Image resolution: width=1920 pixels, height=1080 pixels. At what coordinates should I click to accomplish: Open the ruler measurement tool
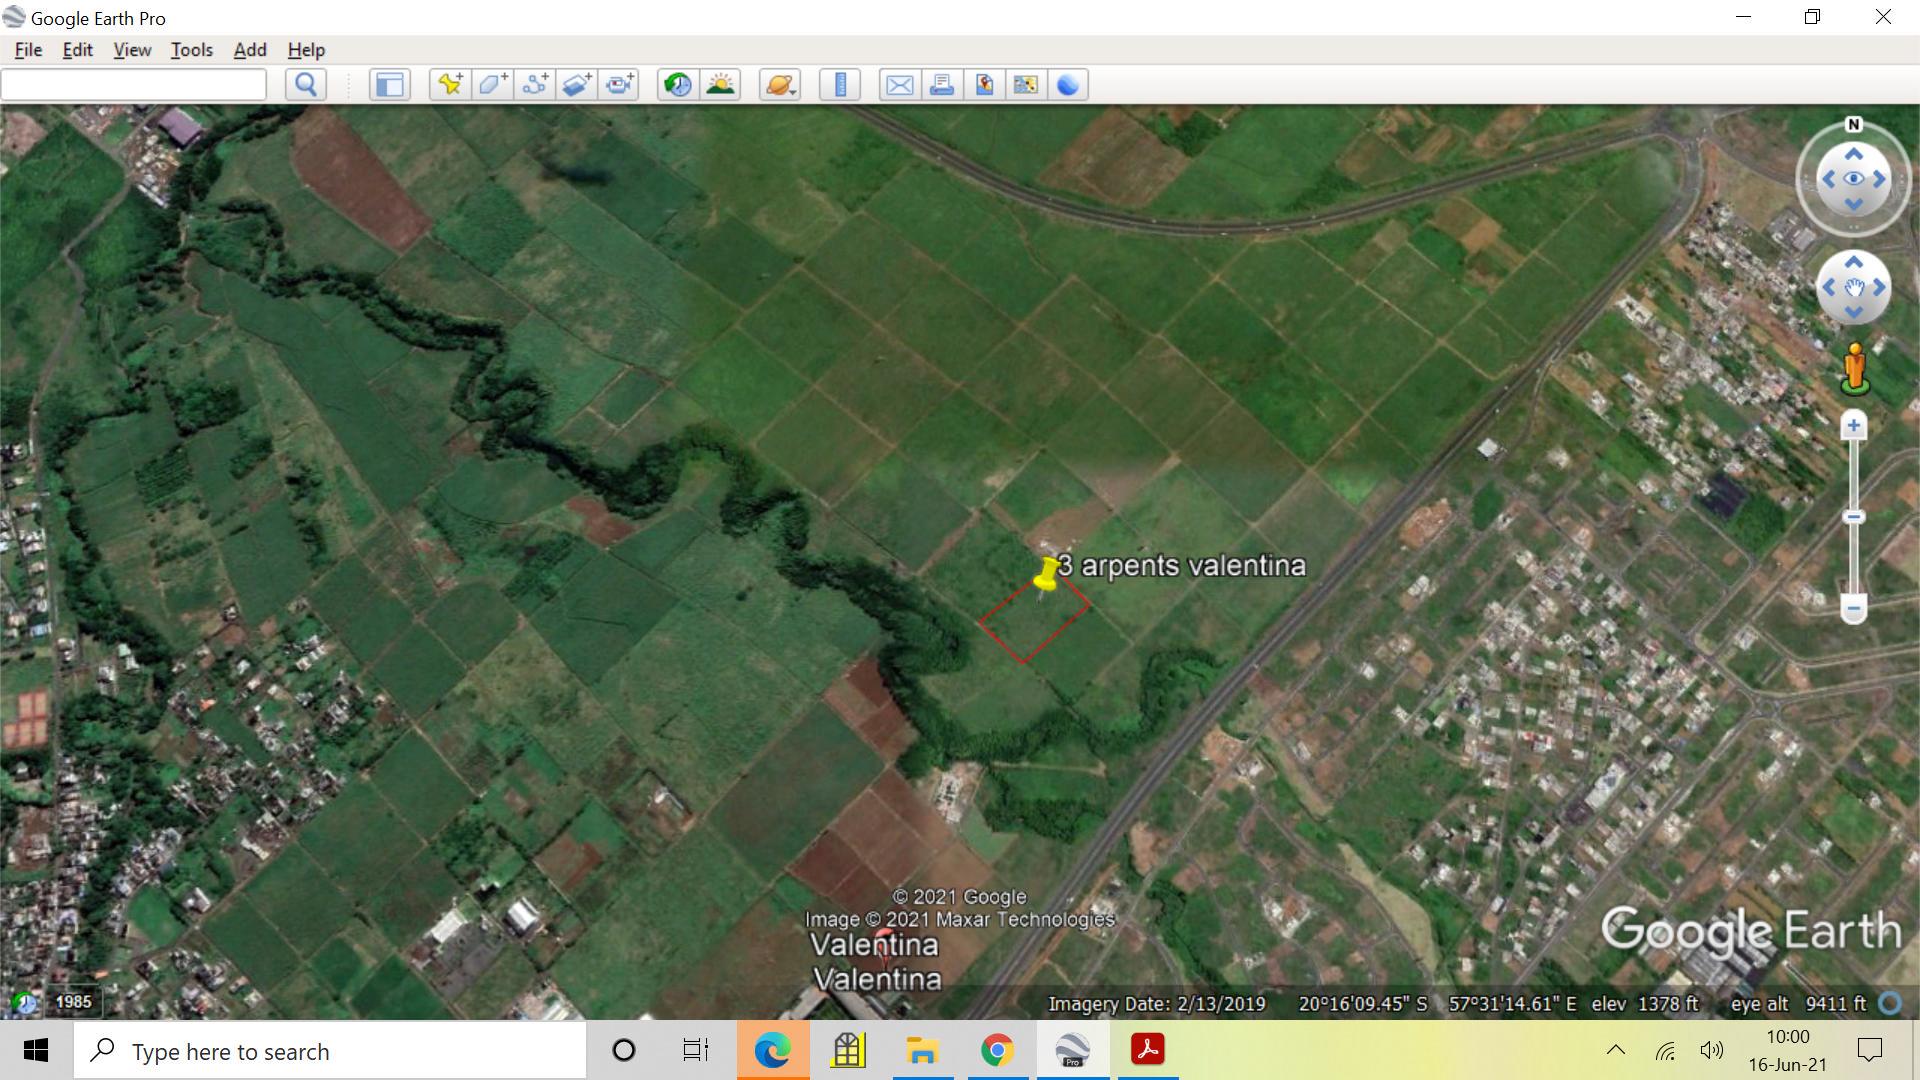click(840, 85)
